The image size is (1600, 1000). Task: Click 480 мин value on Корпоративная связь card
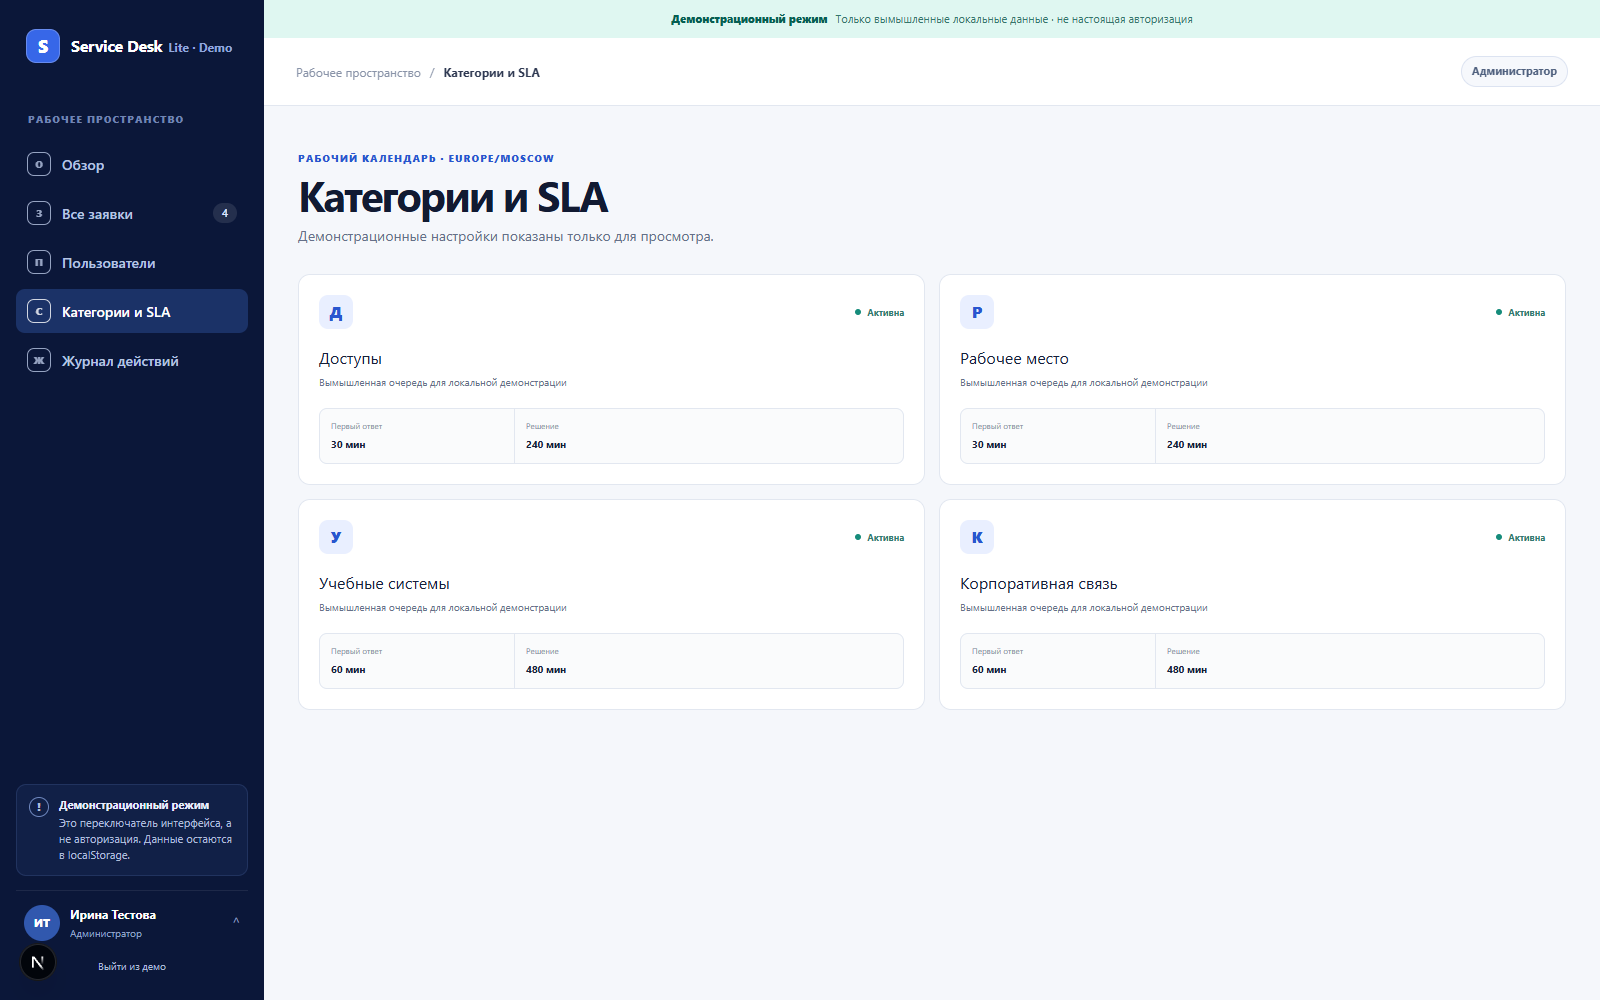1187,670
